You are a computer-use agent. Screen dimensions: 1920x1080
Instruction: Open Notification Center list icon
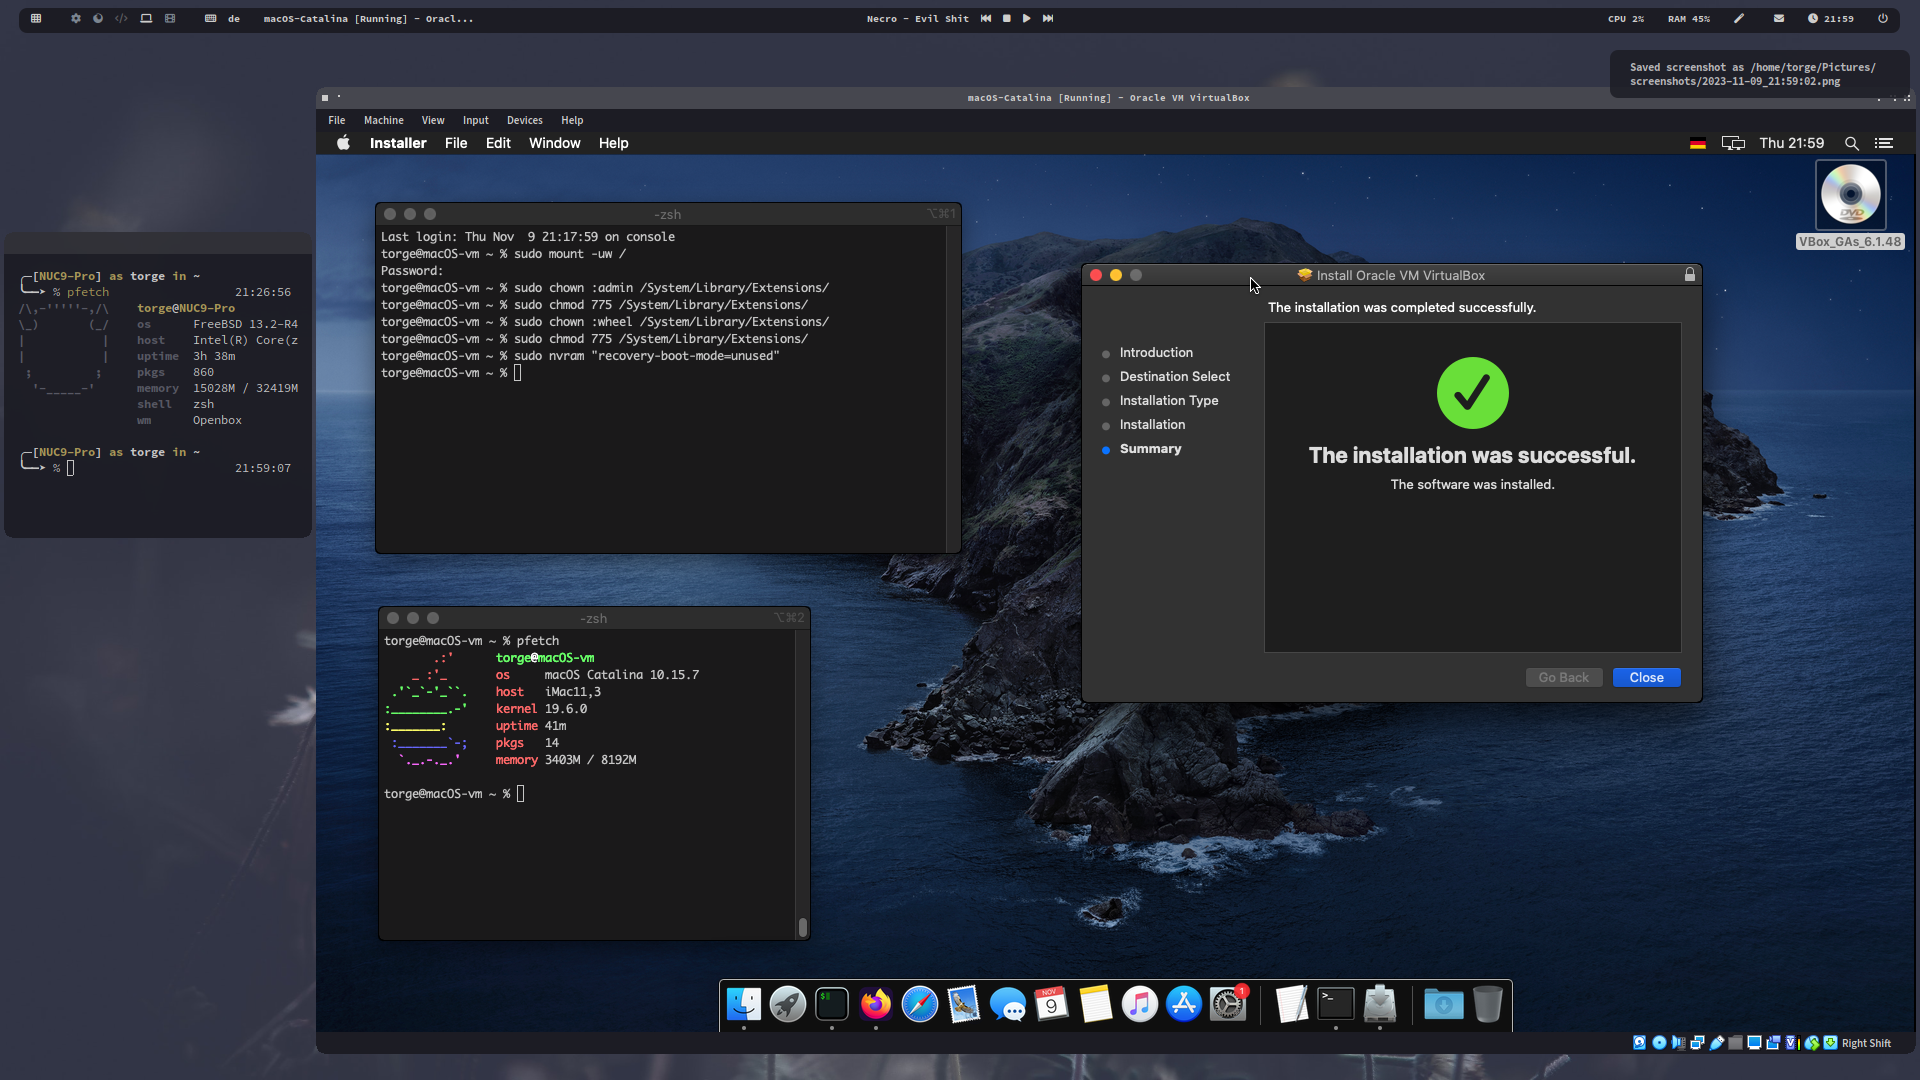[x=1884, y=144]
